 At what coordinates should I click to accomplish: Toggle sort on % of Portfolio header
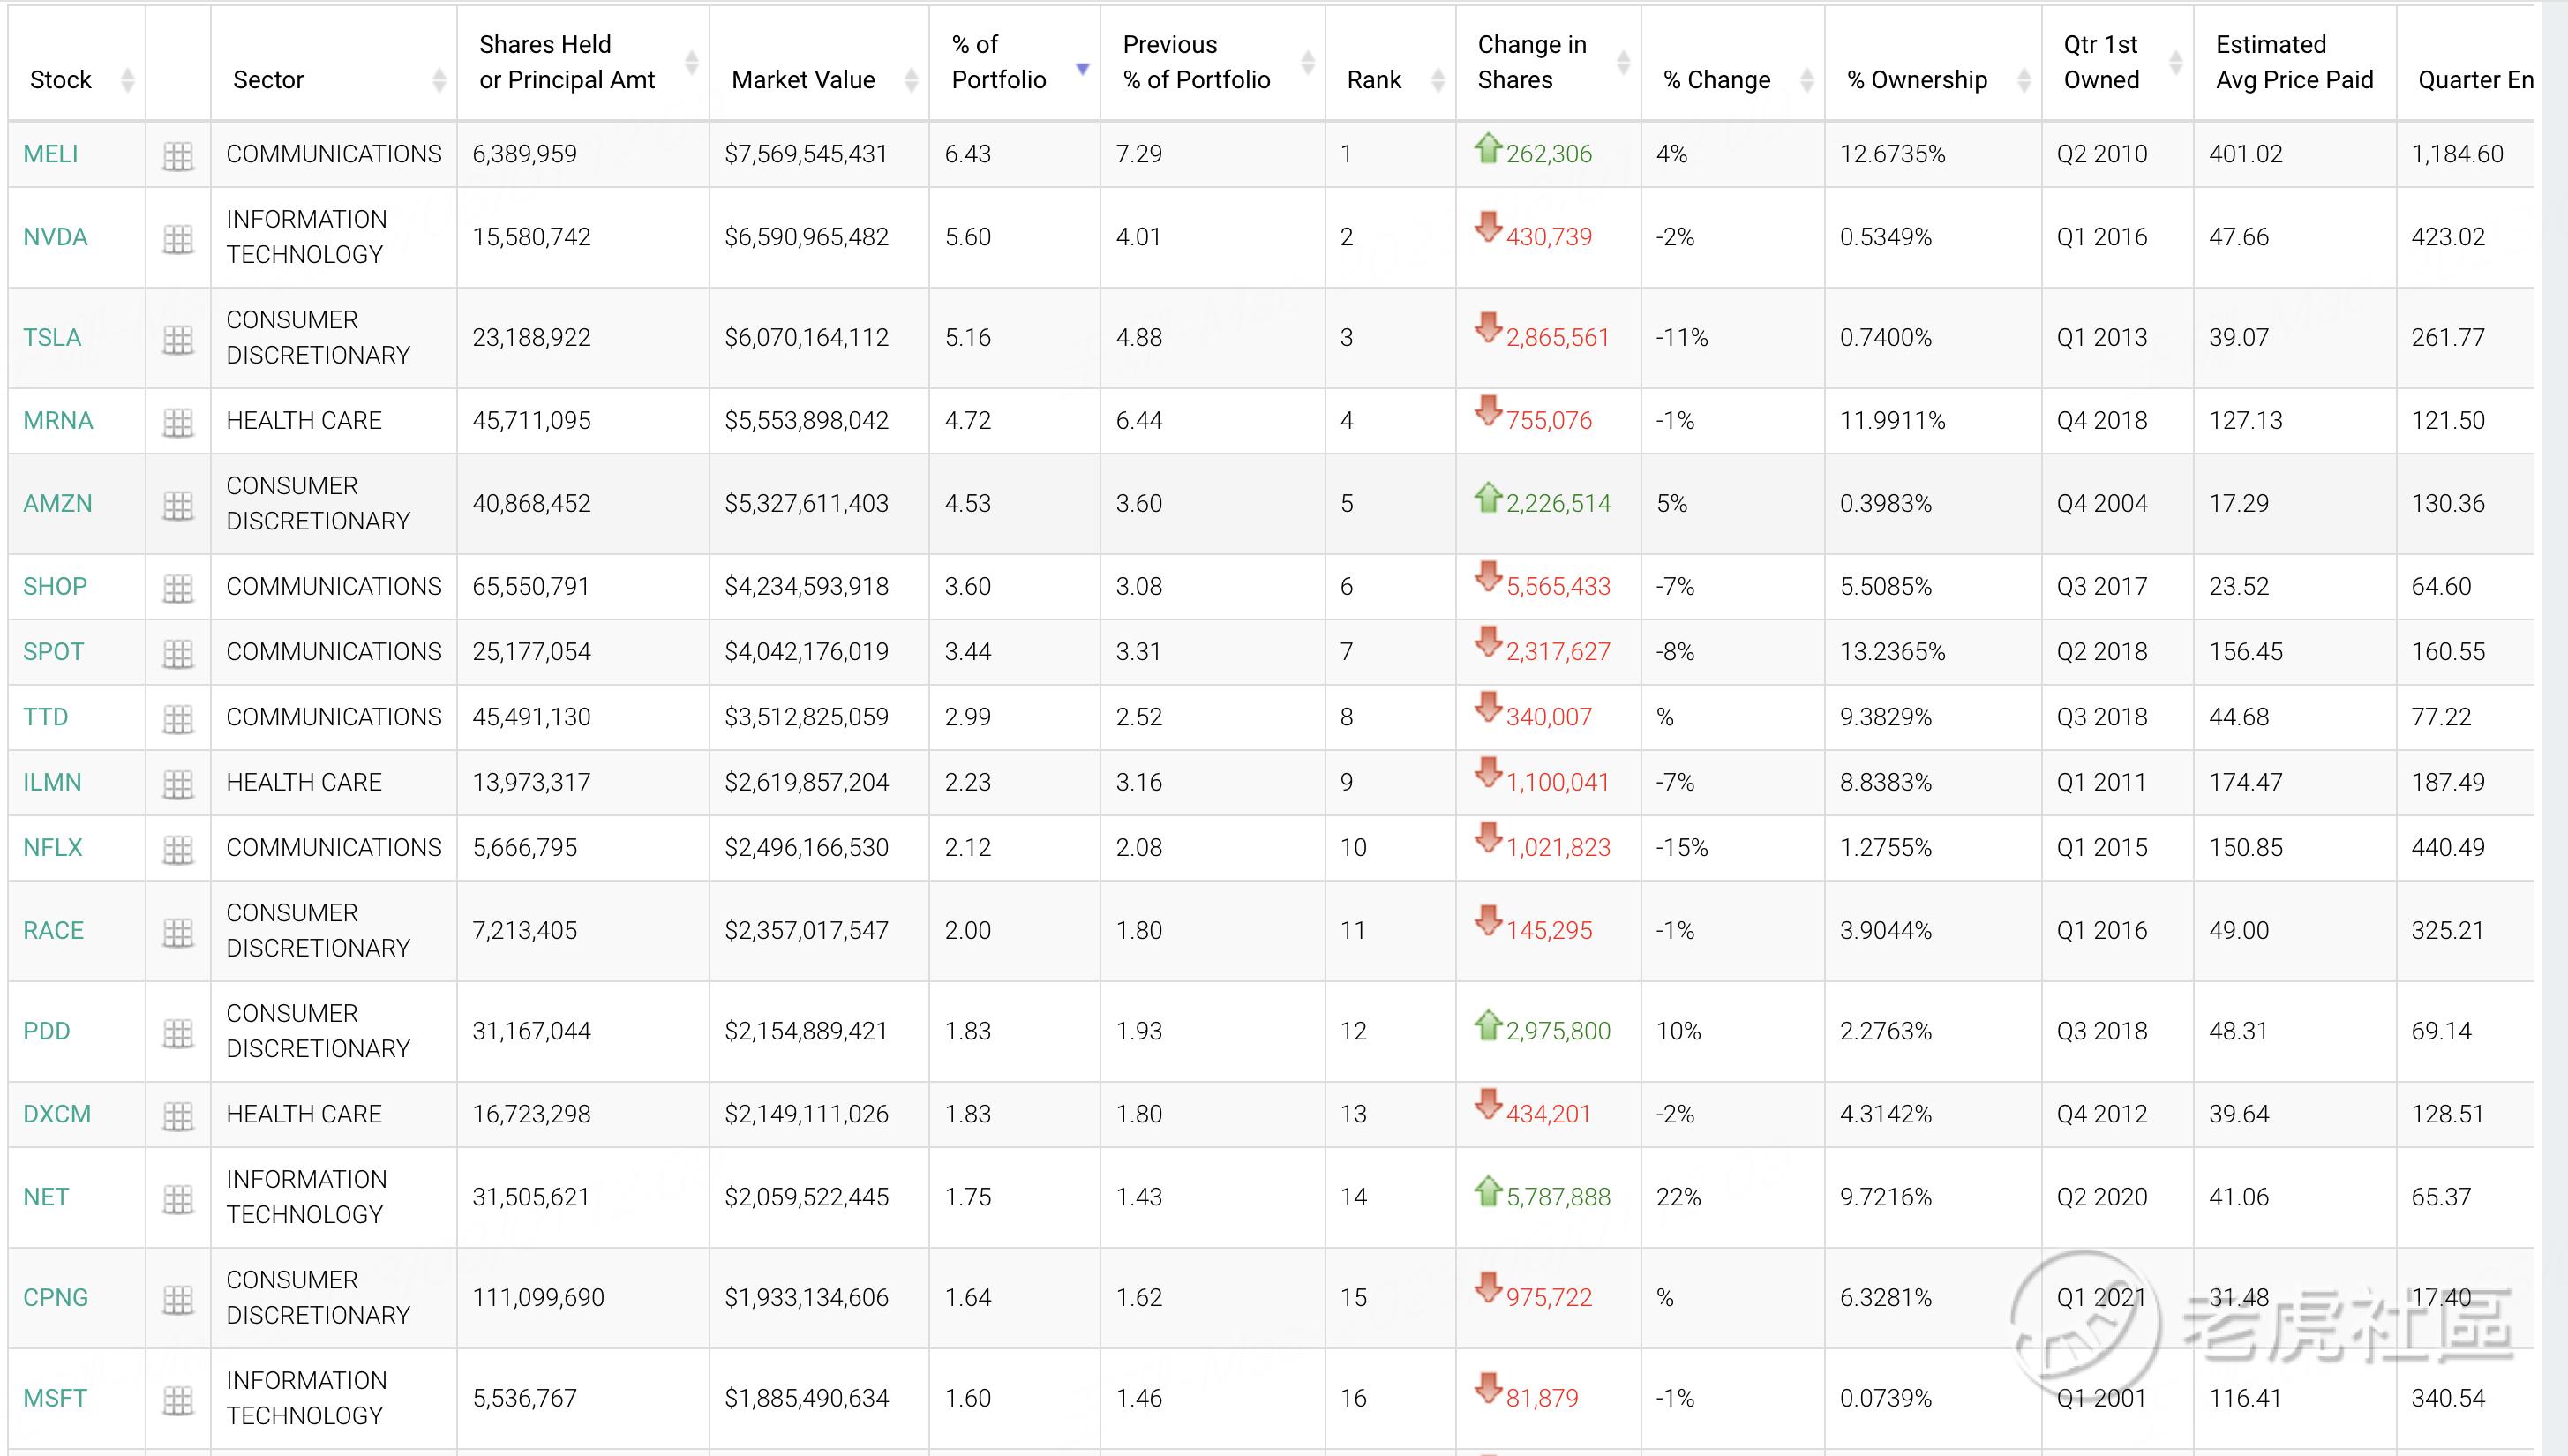coord(998,62)
